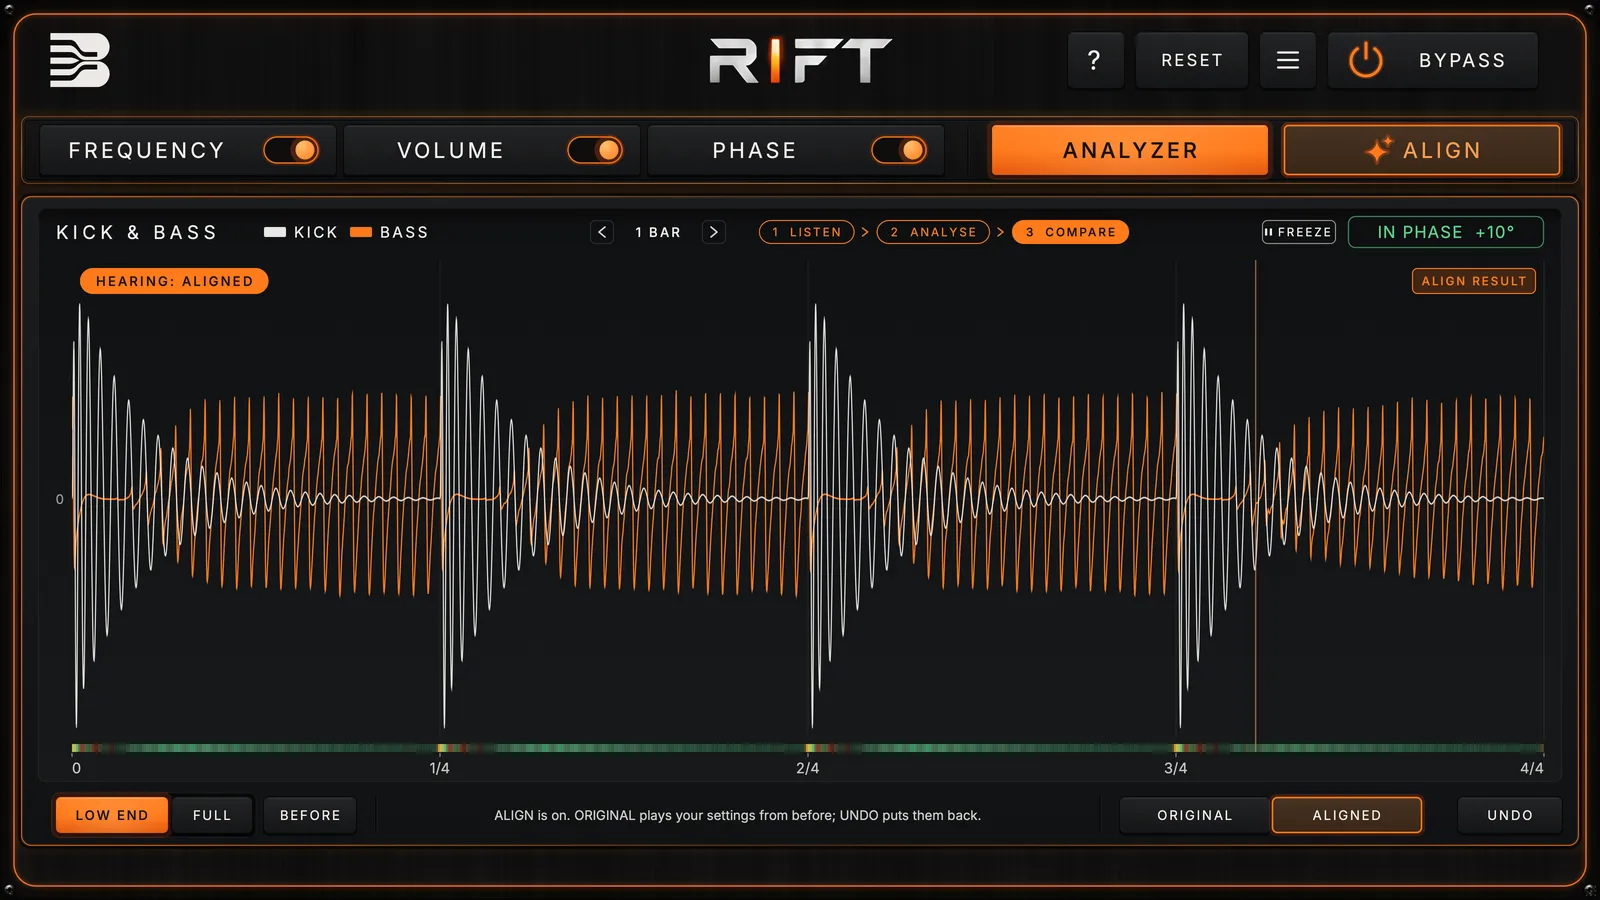Show the Before waveform

click(x=310, y=815)
